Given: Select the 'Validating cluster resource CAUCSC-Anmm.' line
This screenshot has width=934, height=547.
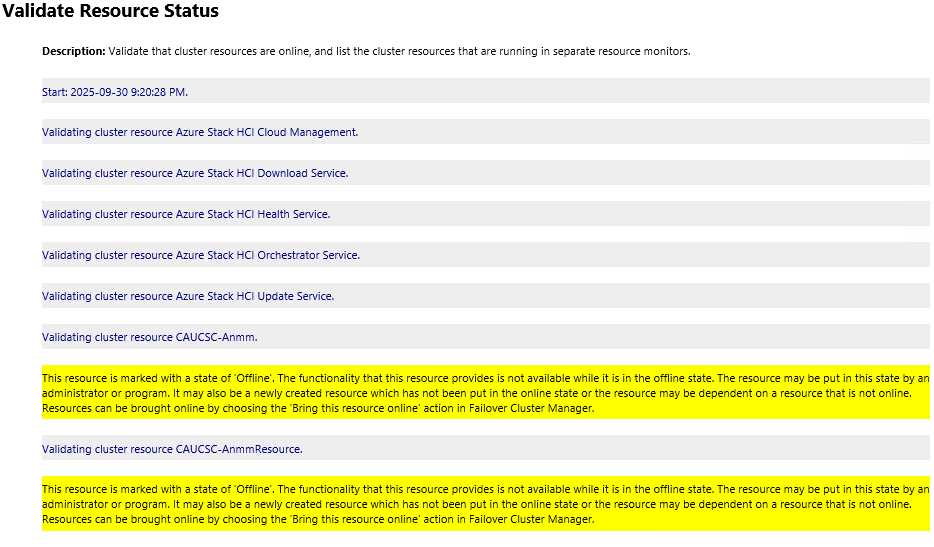Looking at the screenshot, I should (x=485, y=337).
